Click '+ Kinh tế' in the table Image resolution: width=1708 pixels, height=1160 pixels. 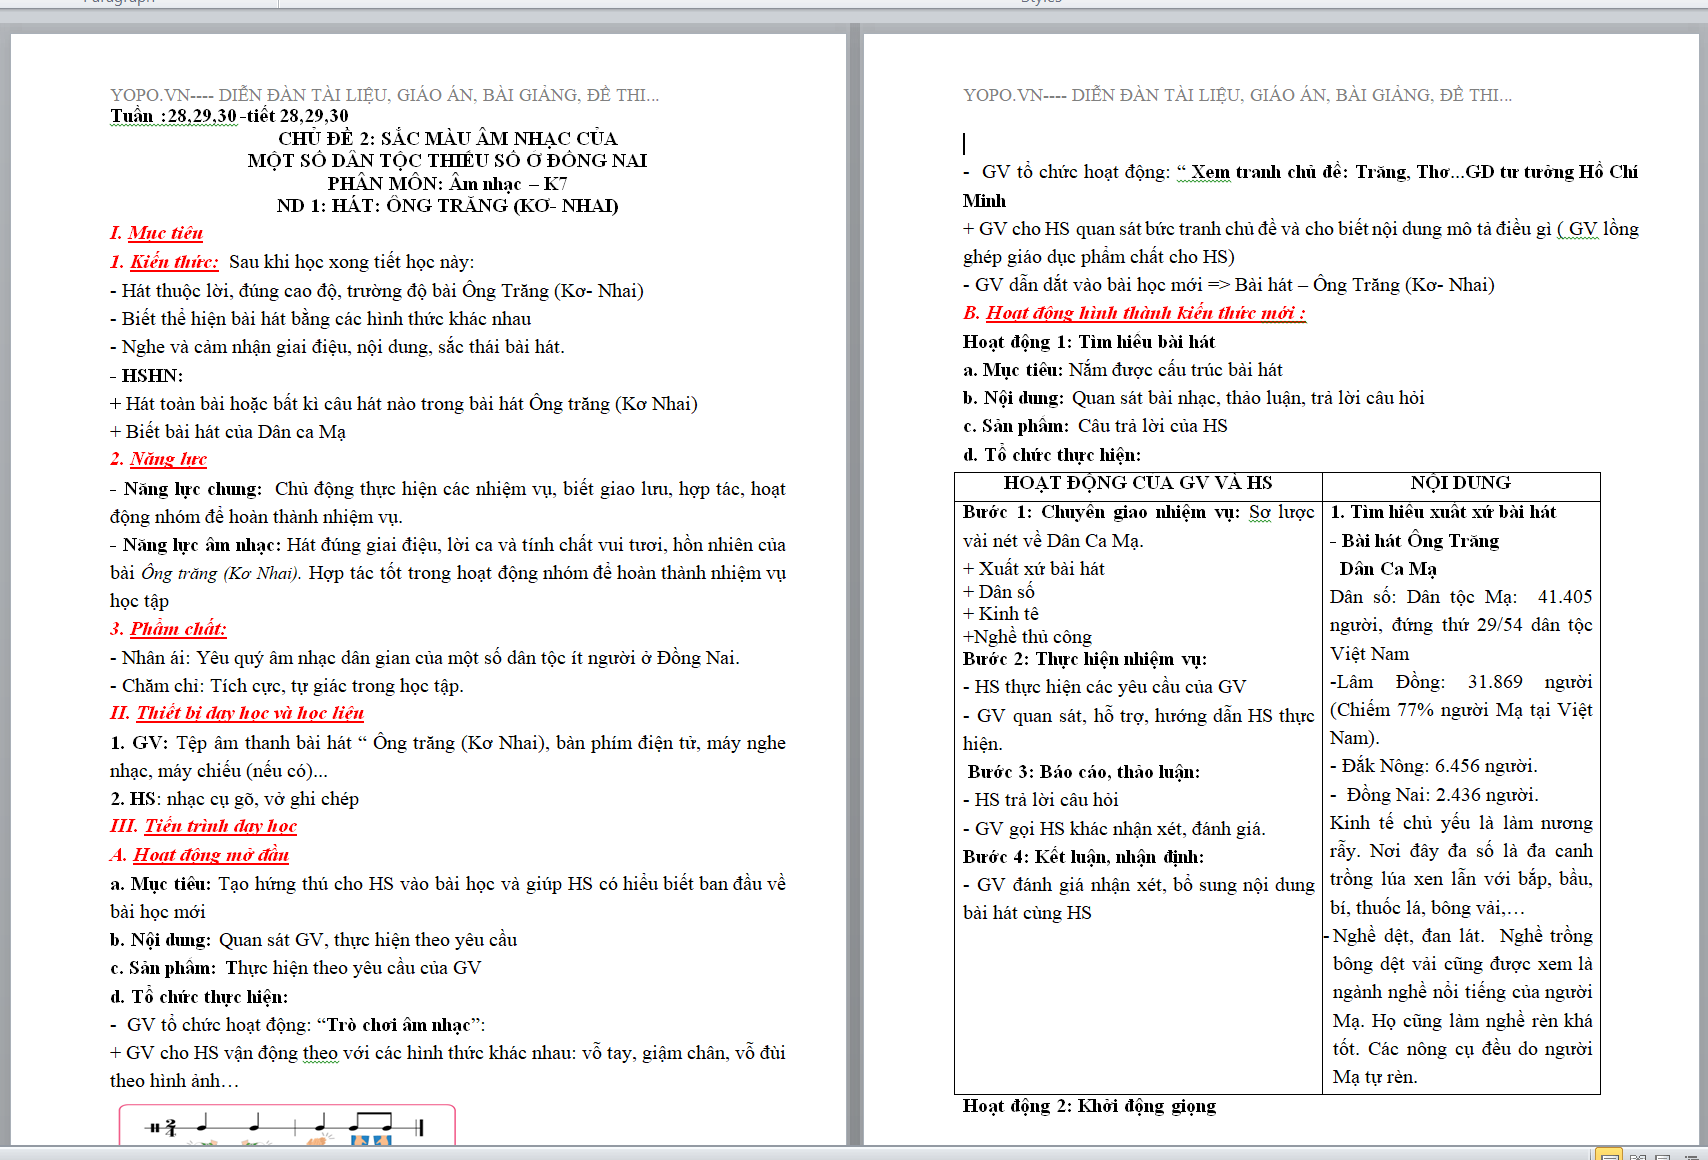coord(1000,614)
